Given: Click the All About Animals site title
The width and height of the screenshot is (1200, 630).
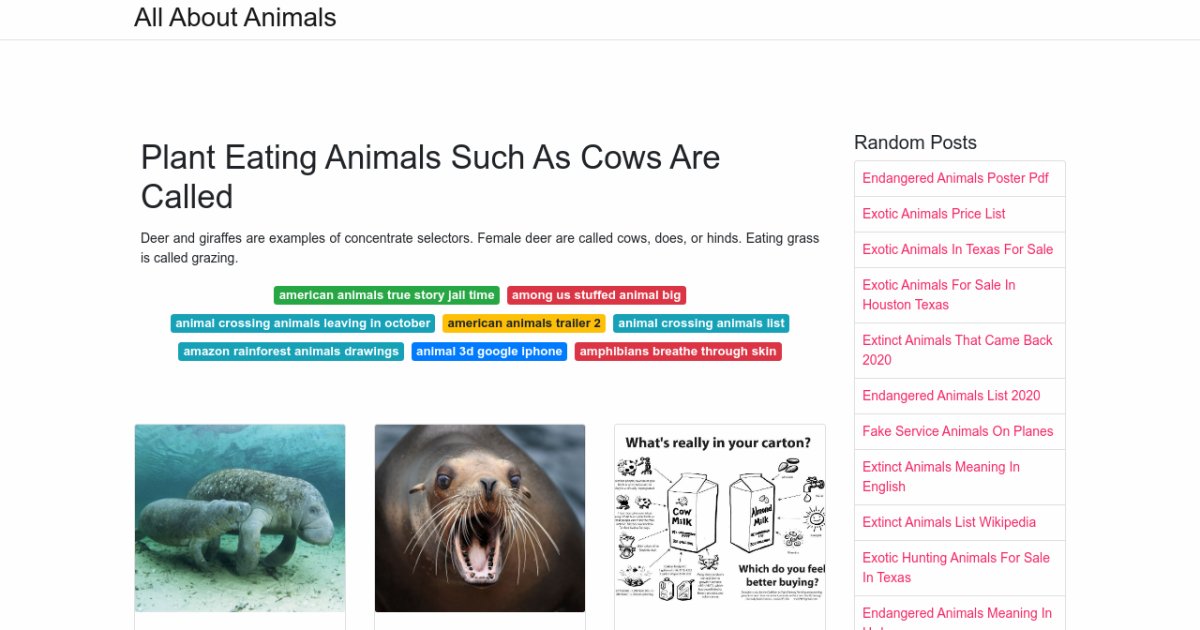Looking at the screenshot, I should click(235, 17).
